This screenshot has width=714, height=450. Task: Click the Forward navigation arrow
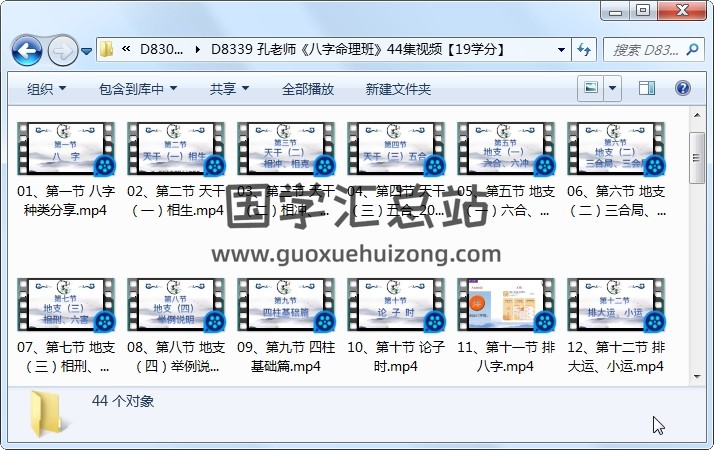pyautogui.click(x=62, y=51)
